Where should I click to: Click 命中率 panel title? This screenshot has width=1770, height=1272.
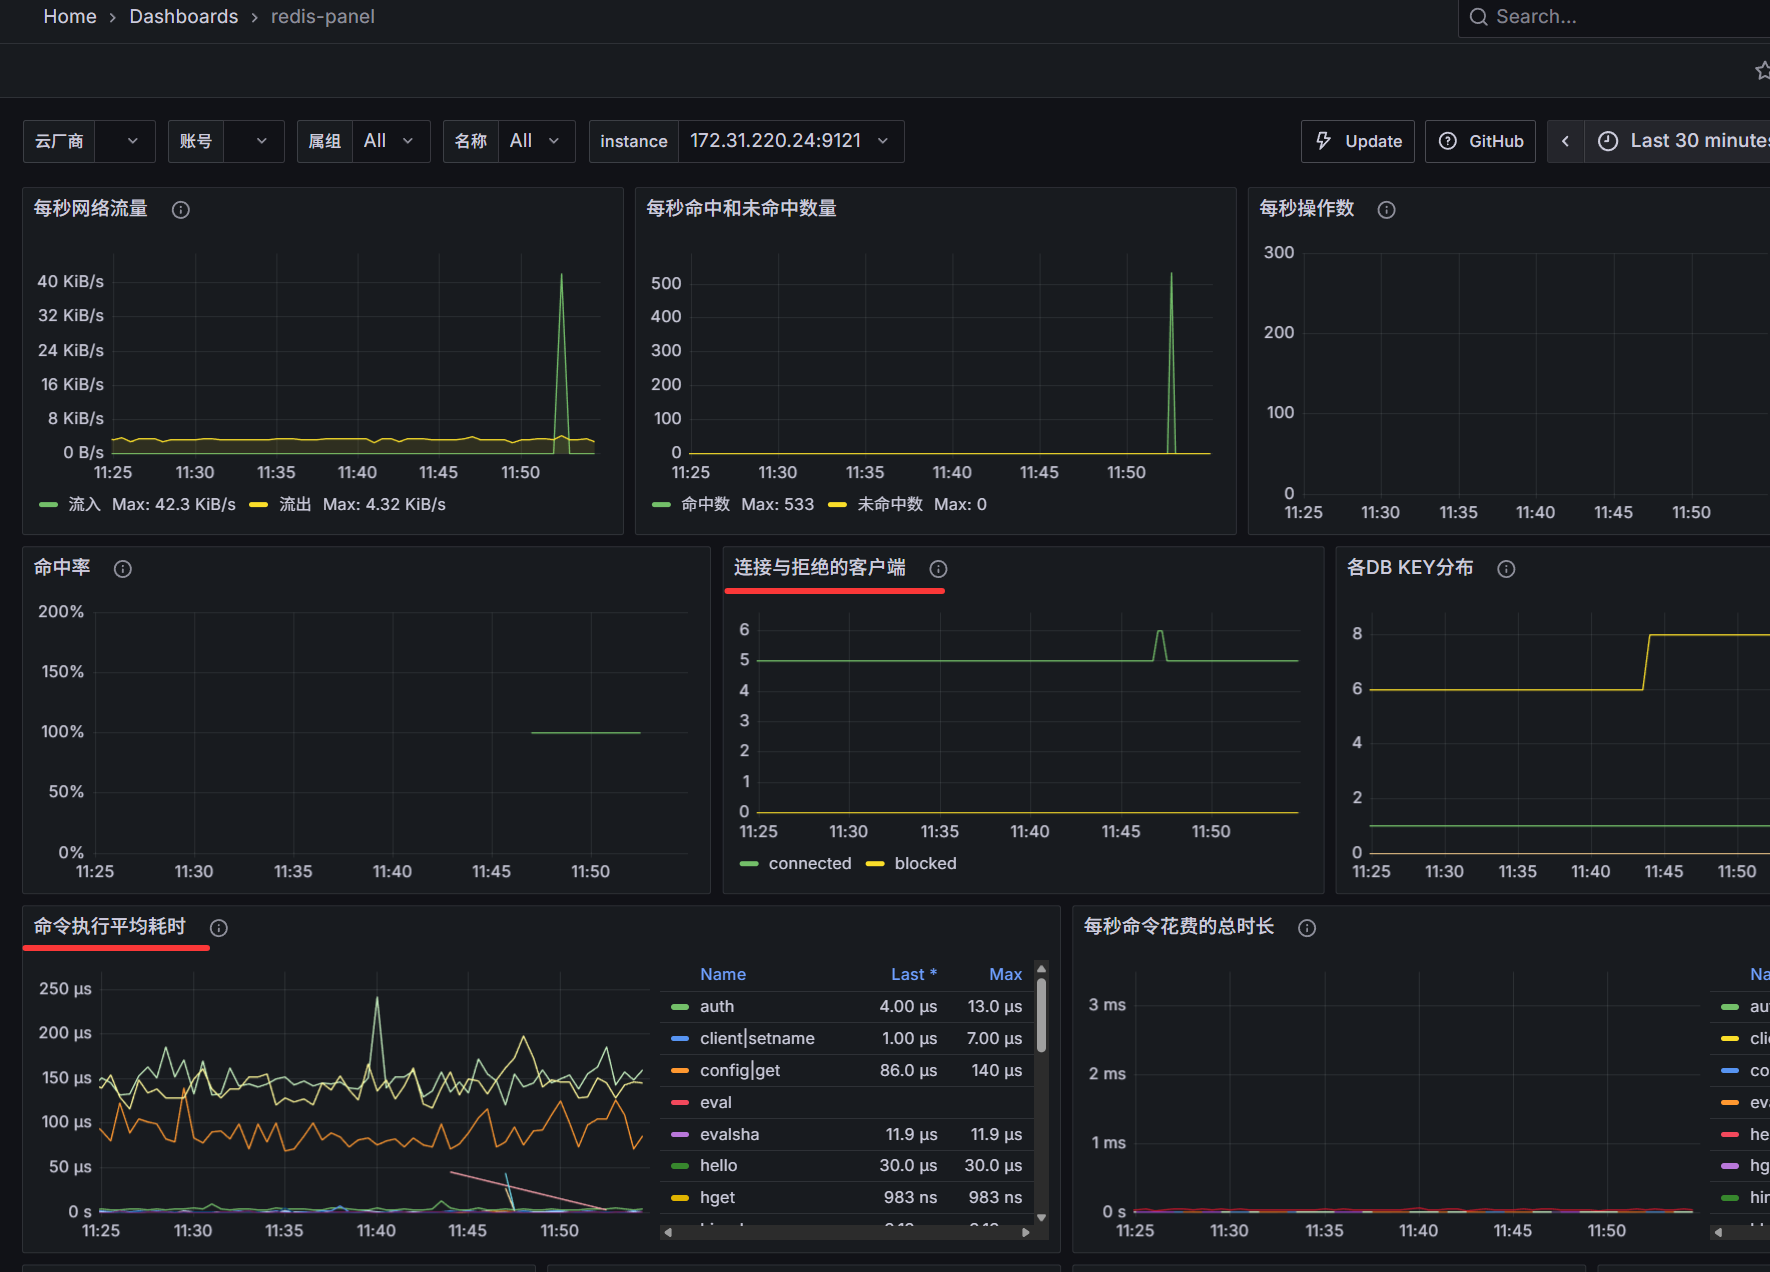(62, 567)
